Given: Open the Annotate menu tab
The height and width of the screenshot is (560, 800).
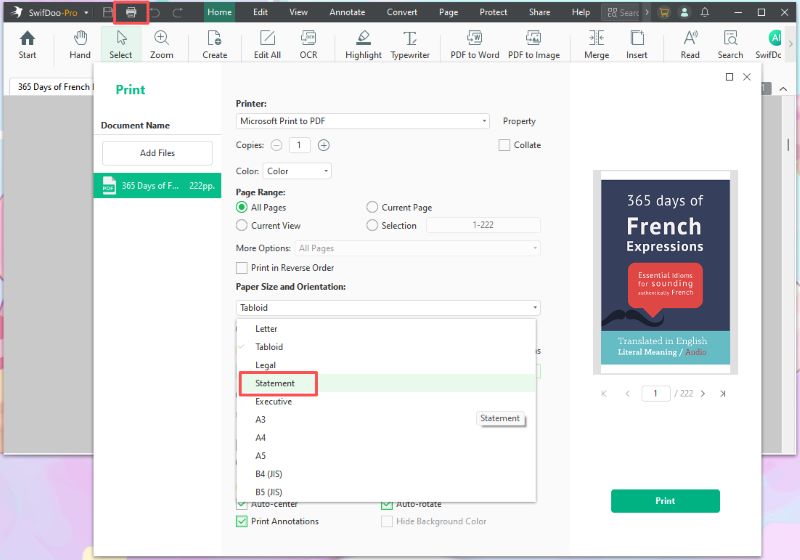Looking at the screenshot, I should tap(347, 12).
